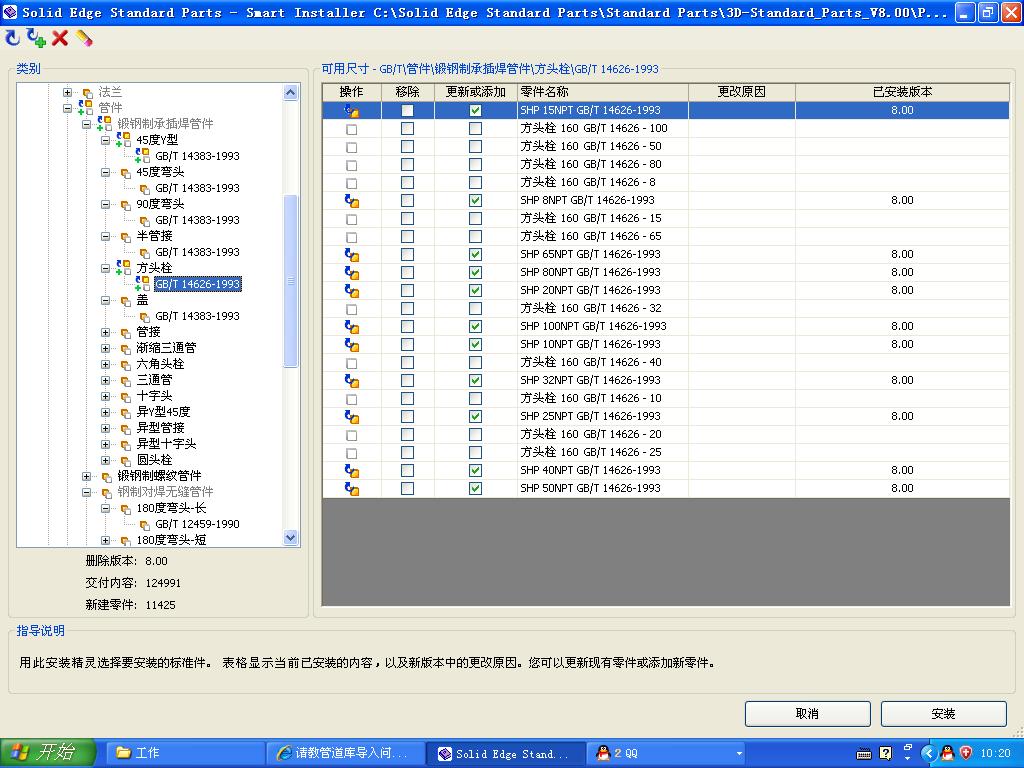Expand the 法兰 tree node

[67, 93]
